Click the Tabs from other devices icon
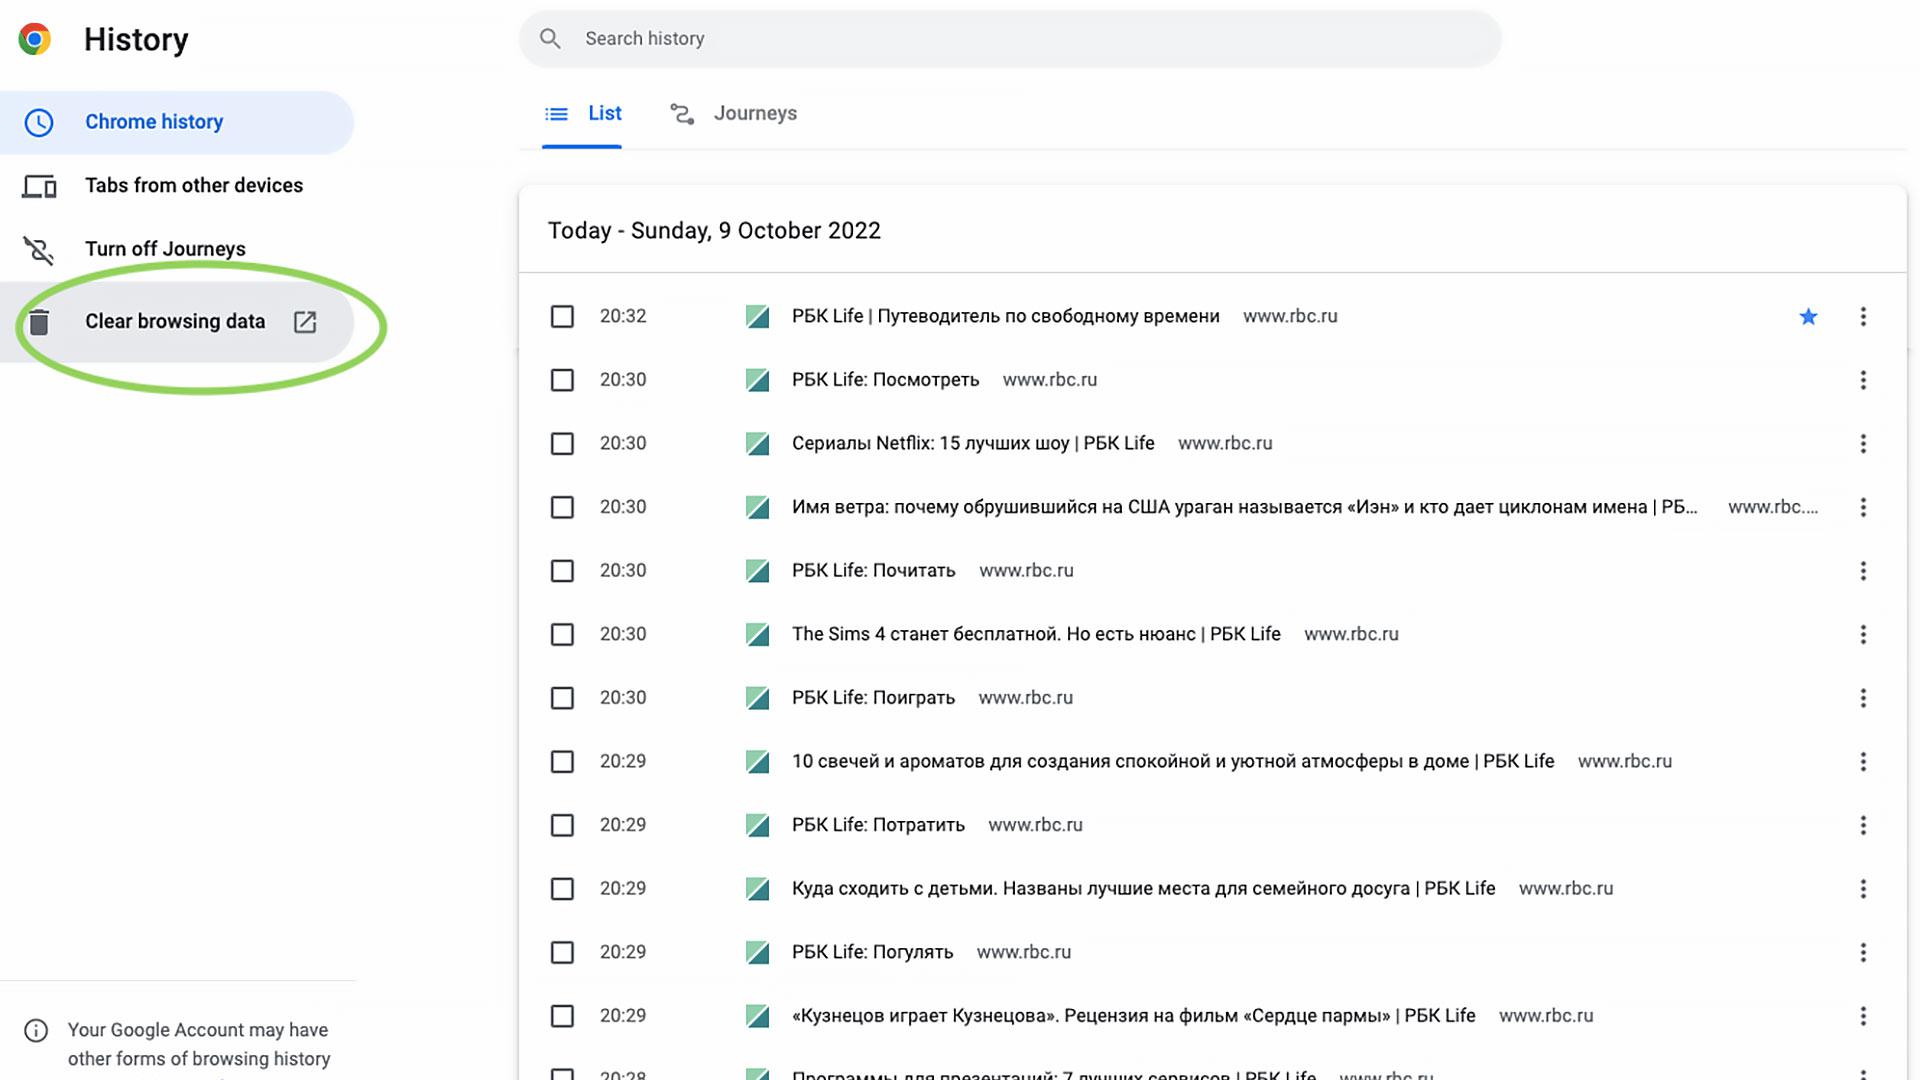 40,185
